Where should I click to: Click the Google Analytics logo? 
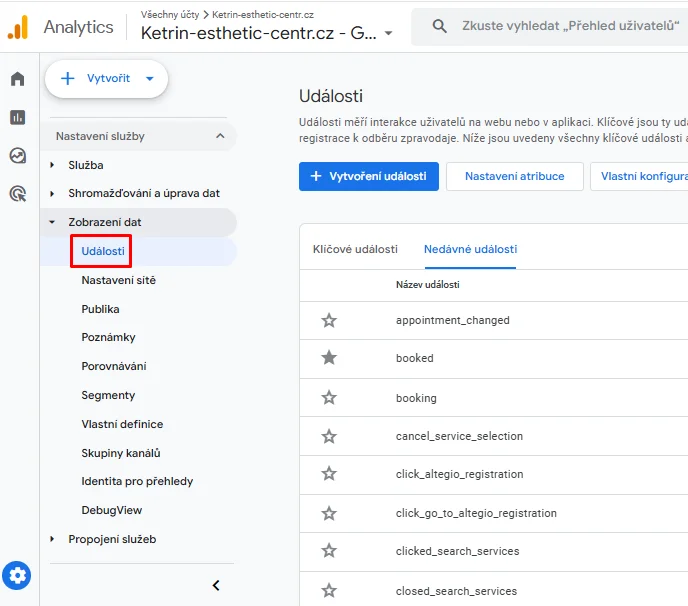pyautogui.click(x=18, y=27)
